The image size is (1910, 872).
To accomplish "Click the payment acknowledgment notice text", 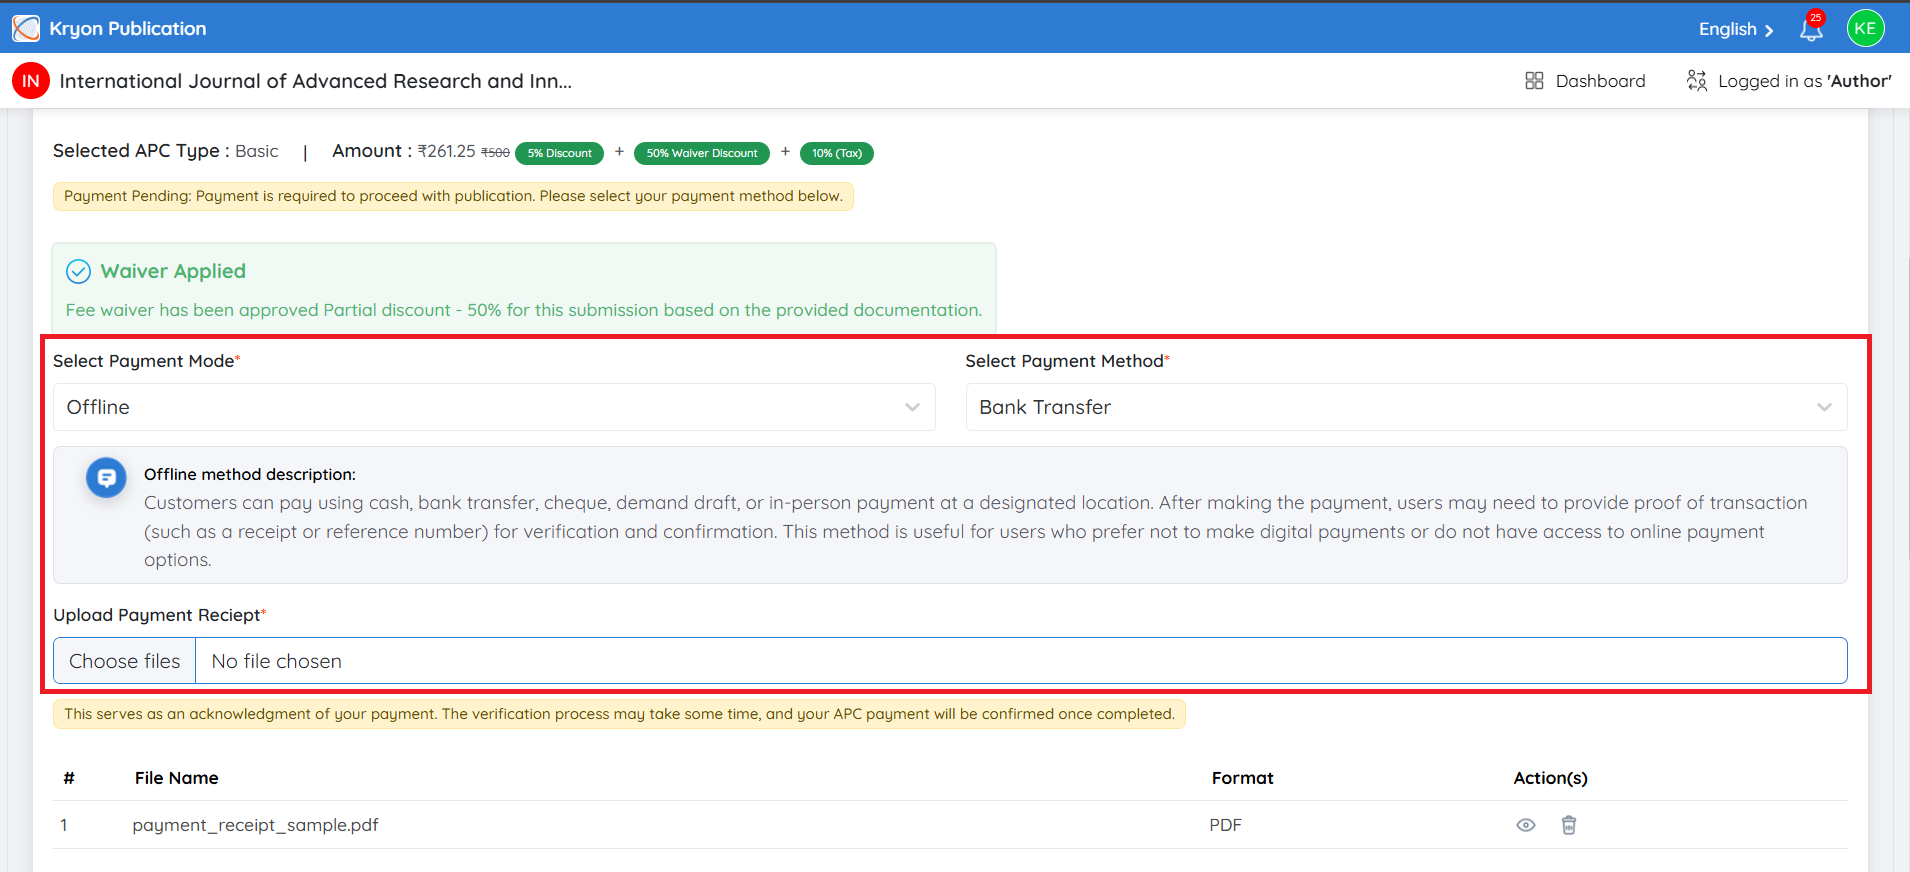I will (619, 714).
